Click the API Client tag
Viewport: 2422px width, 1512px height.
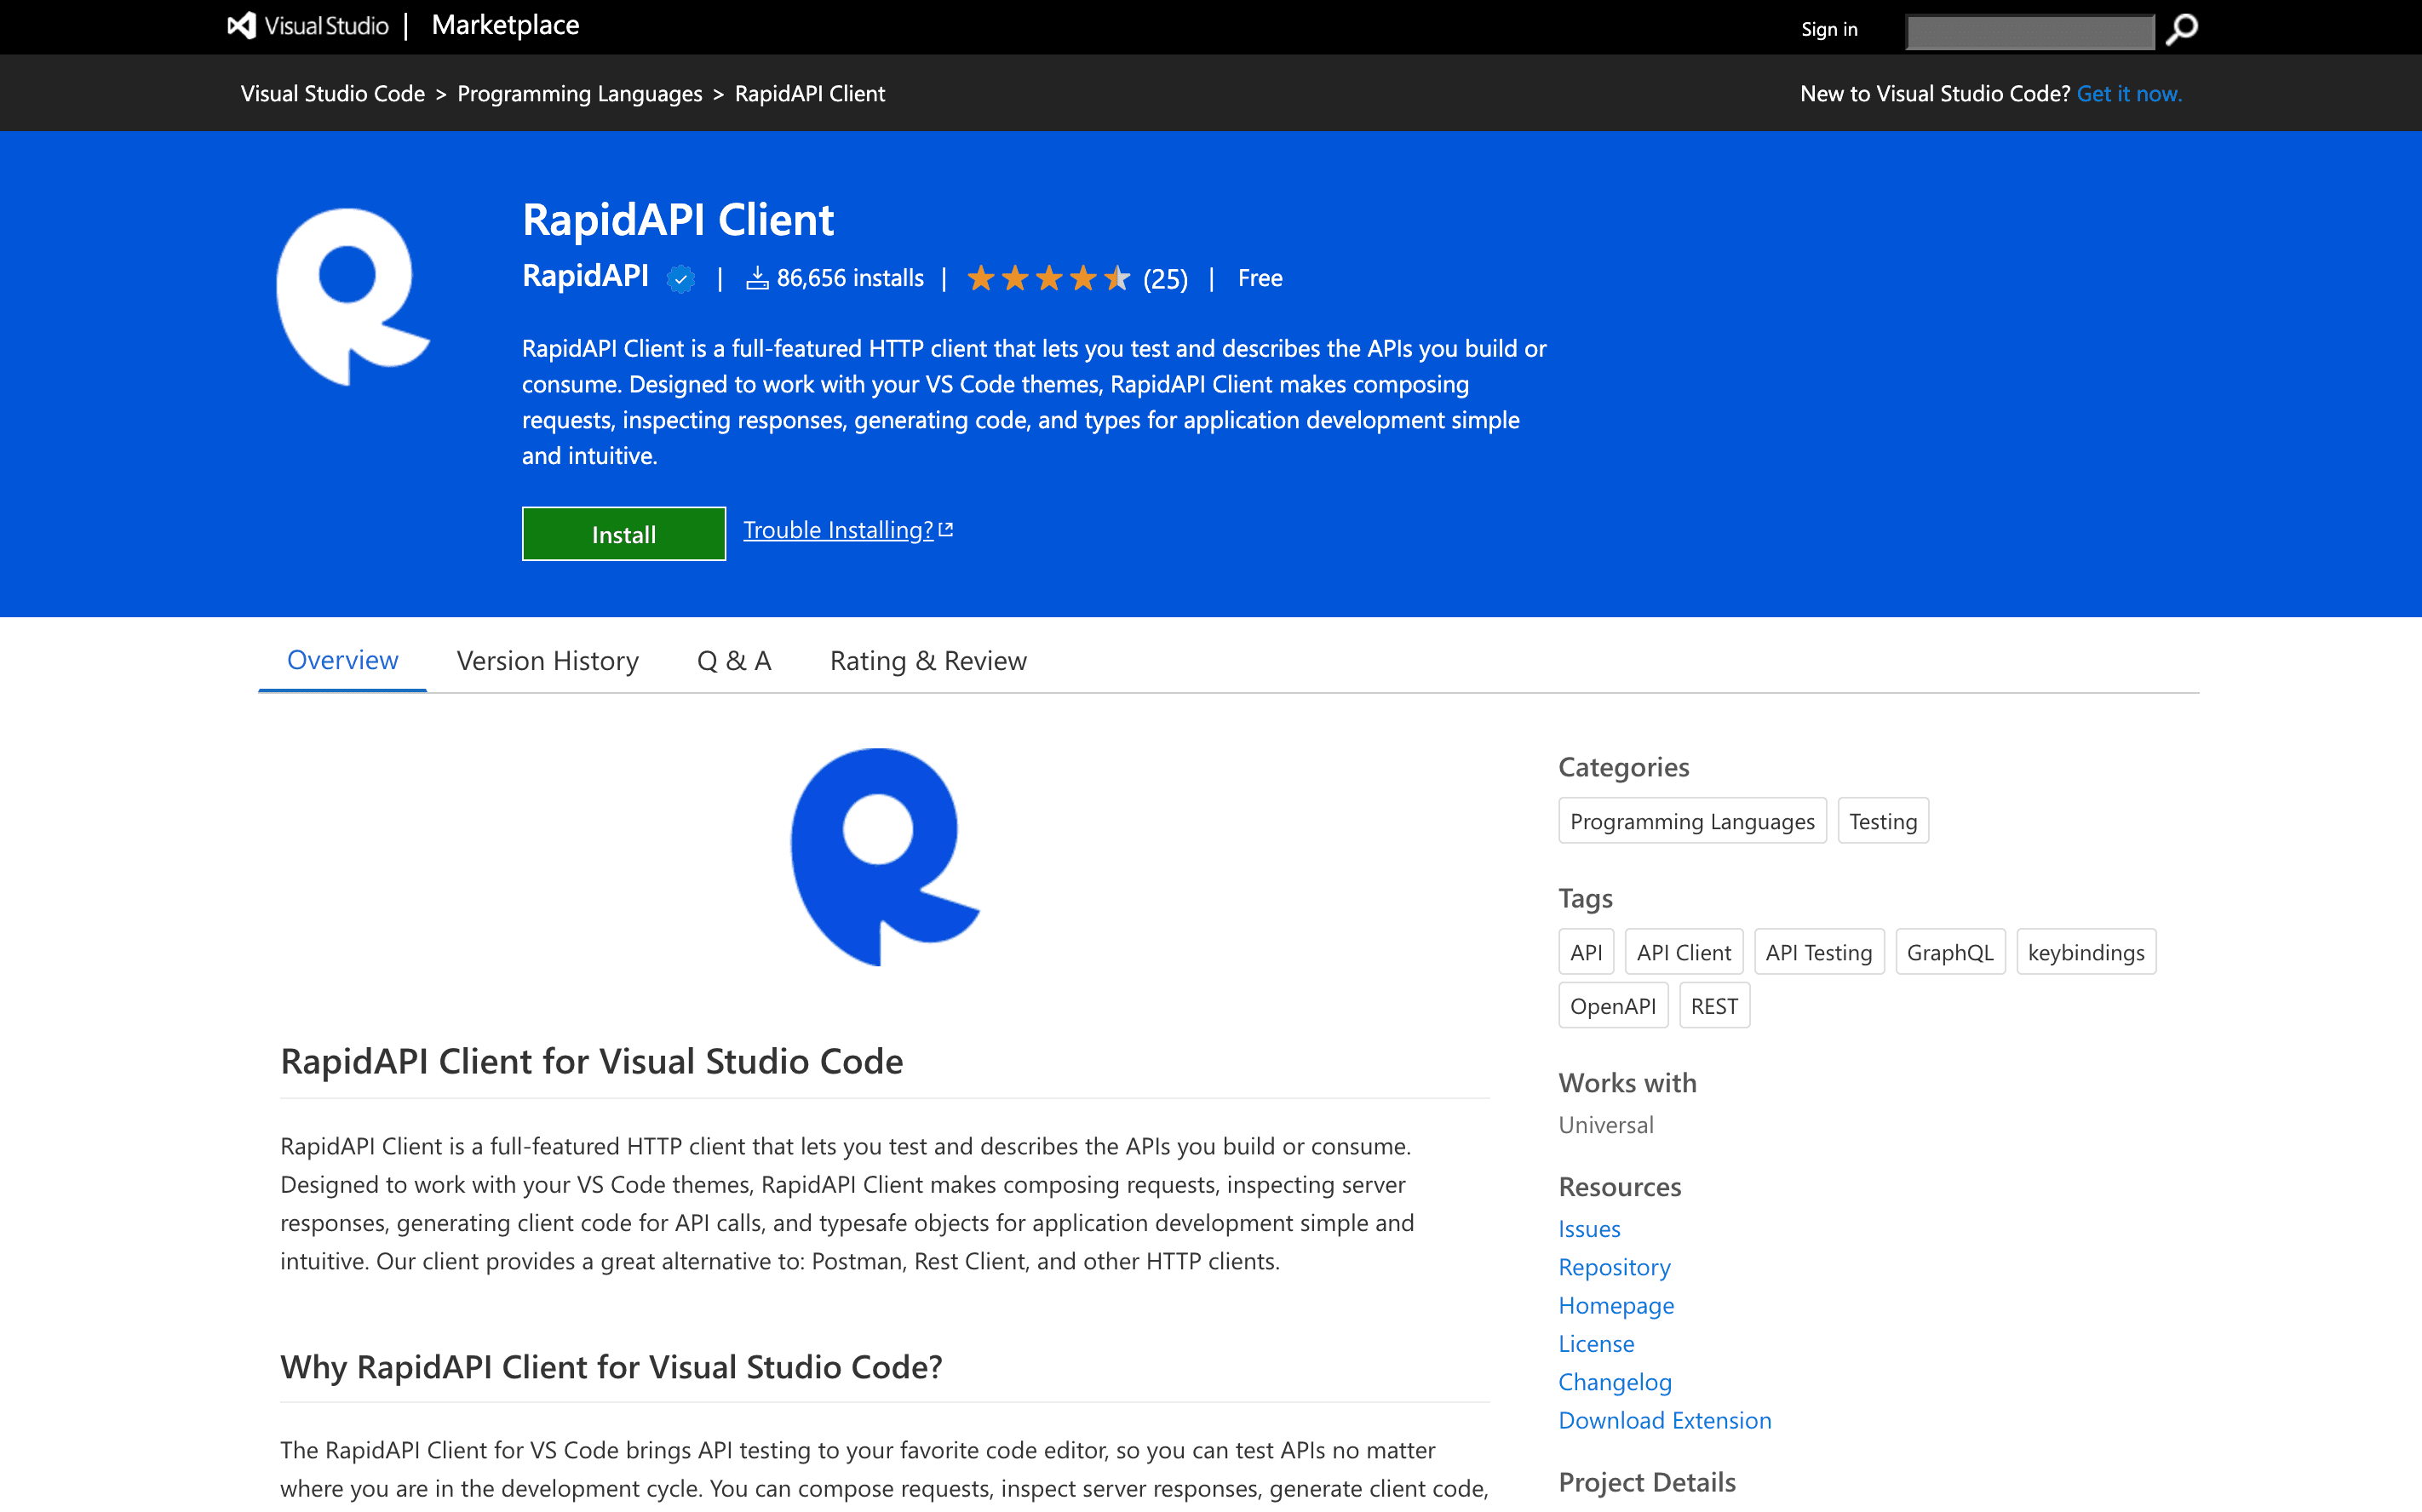coord(1684,952)
